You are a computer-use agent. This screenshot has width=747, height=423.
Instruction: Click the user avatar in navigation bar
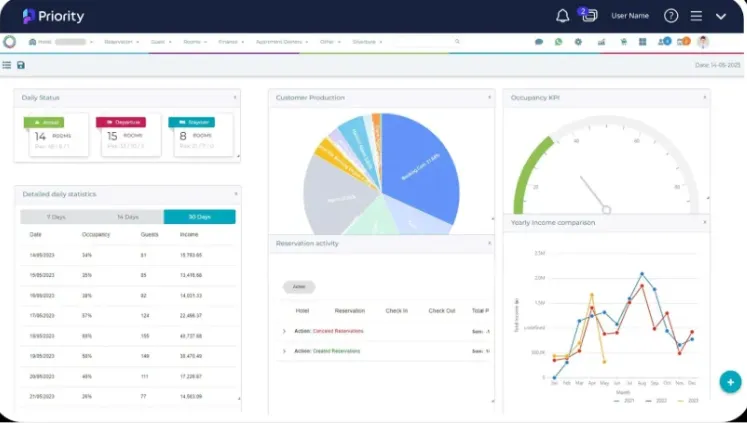(x=703, y=42)
